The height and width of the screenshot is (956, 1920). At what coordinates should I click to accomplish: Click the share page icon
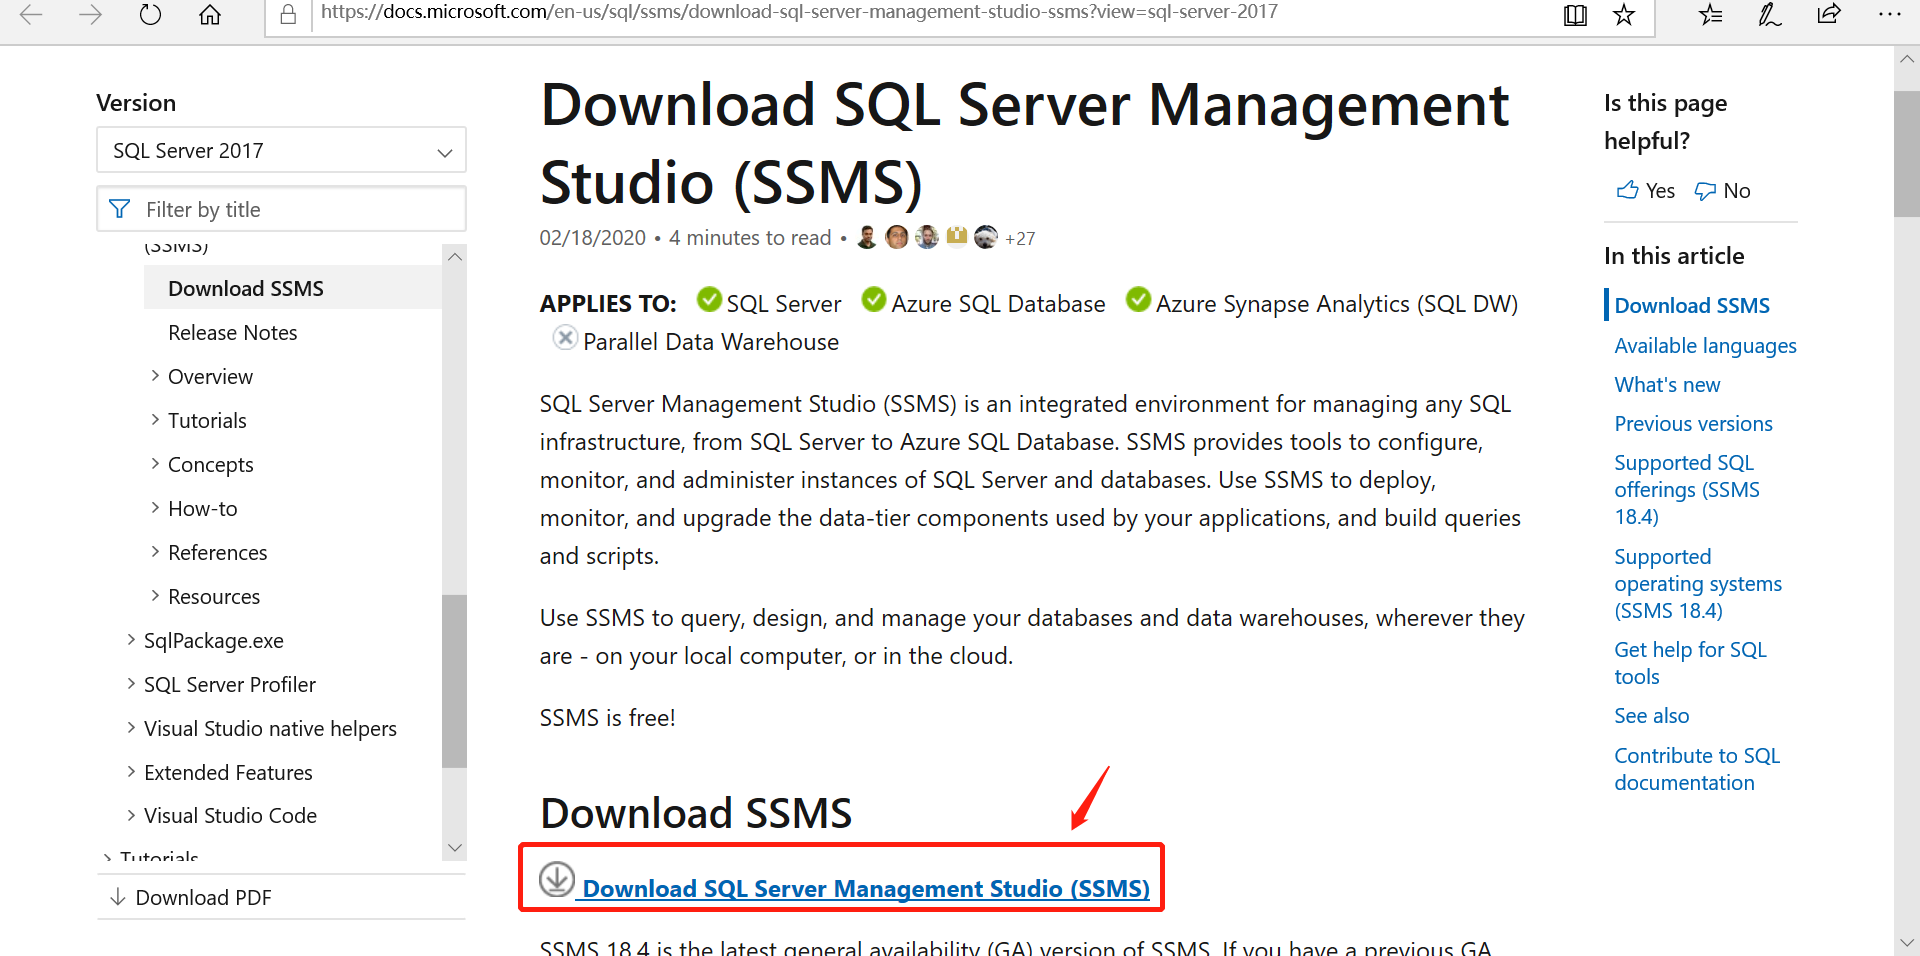point(1829,14)
